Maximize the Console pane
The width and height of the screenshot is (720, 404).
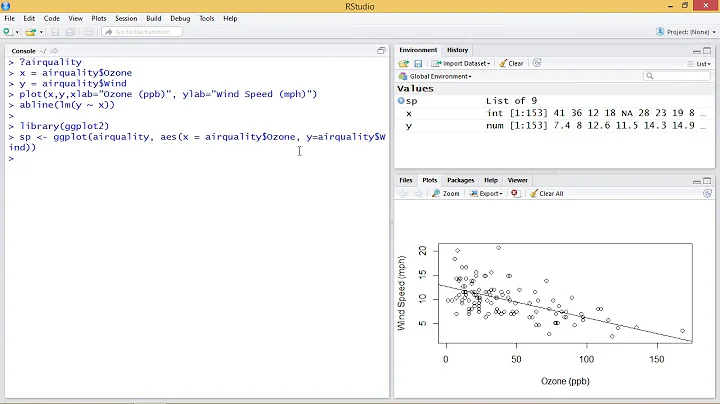click(x=381, y=50)
